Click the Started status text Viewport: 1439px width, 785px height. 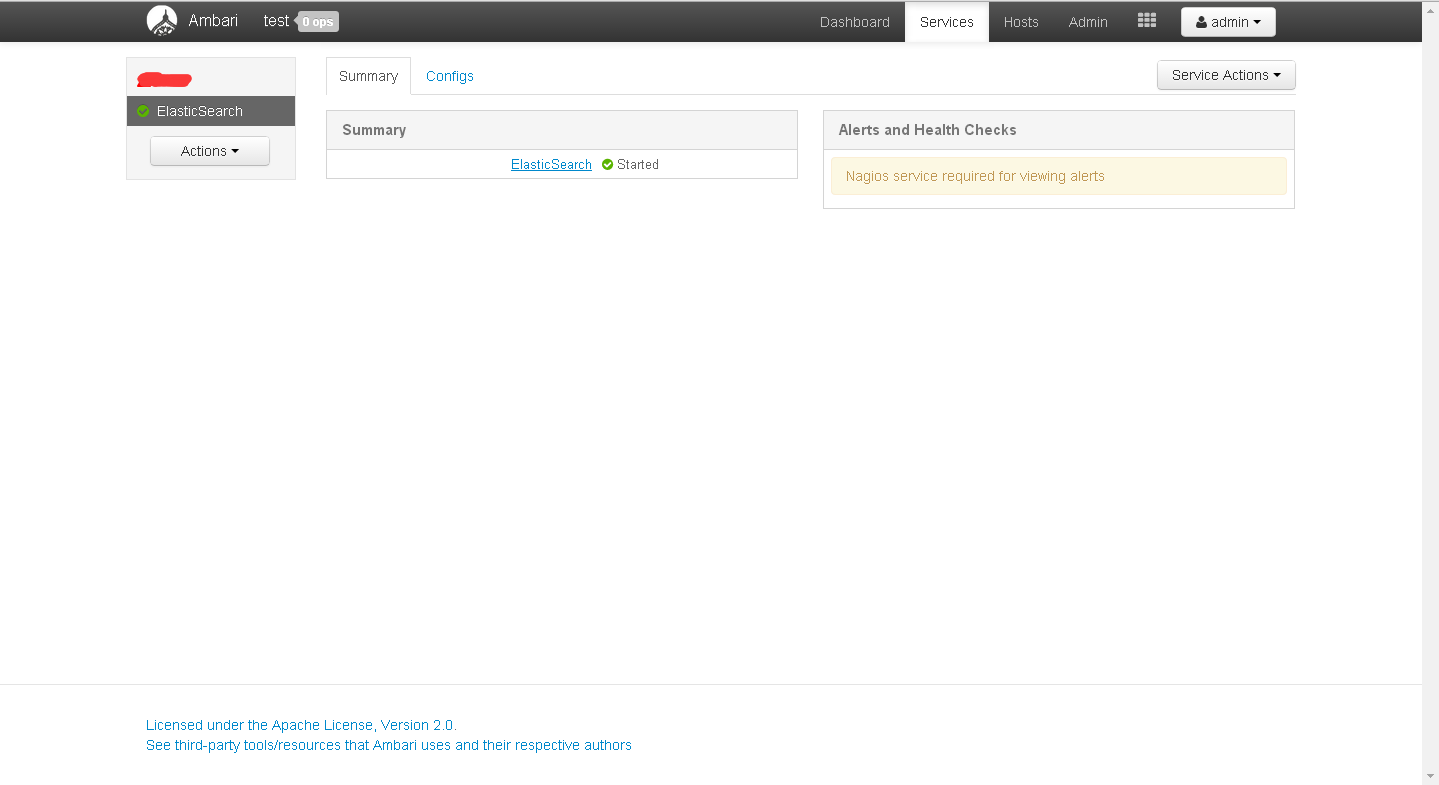tap(638, 165)
